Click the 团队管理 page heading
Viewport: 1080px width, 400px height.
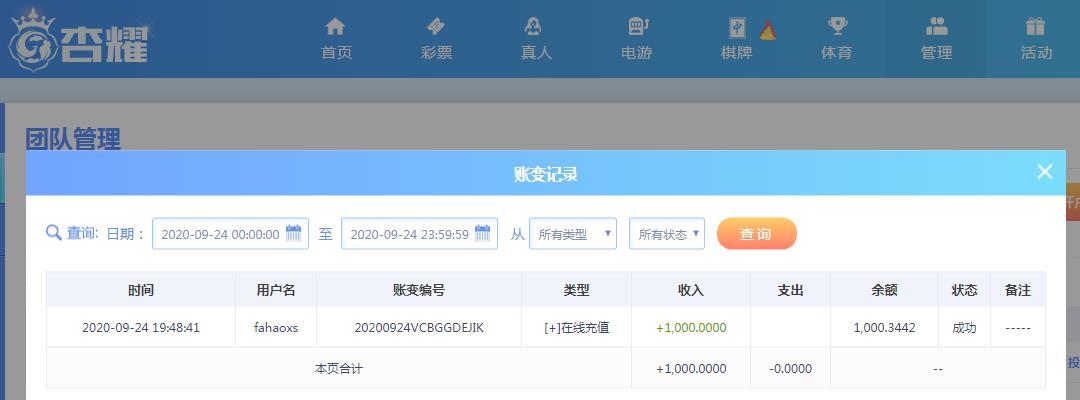tap(73, 138)
